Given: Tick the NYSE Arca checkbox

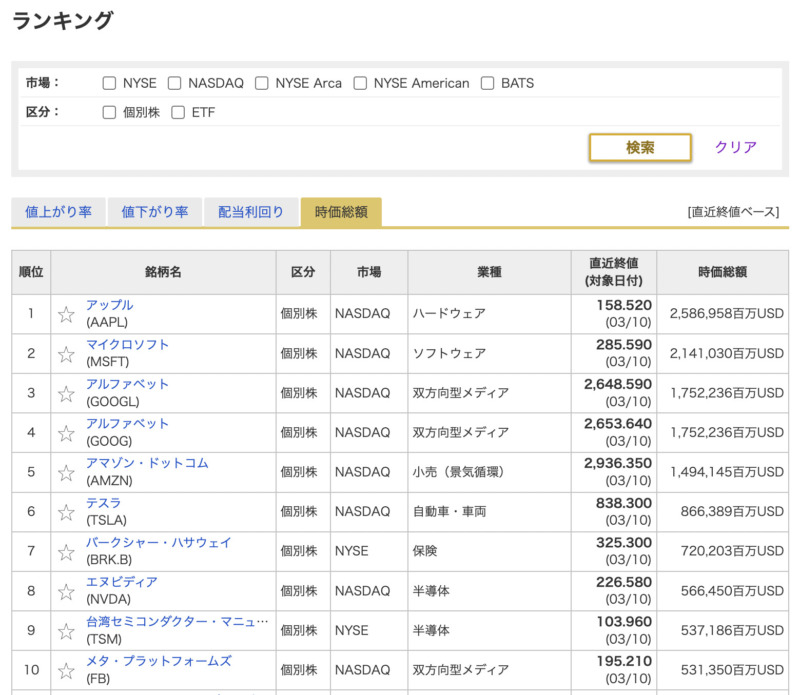Looking at the screenshot, I should [x=262, y=83].
